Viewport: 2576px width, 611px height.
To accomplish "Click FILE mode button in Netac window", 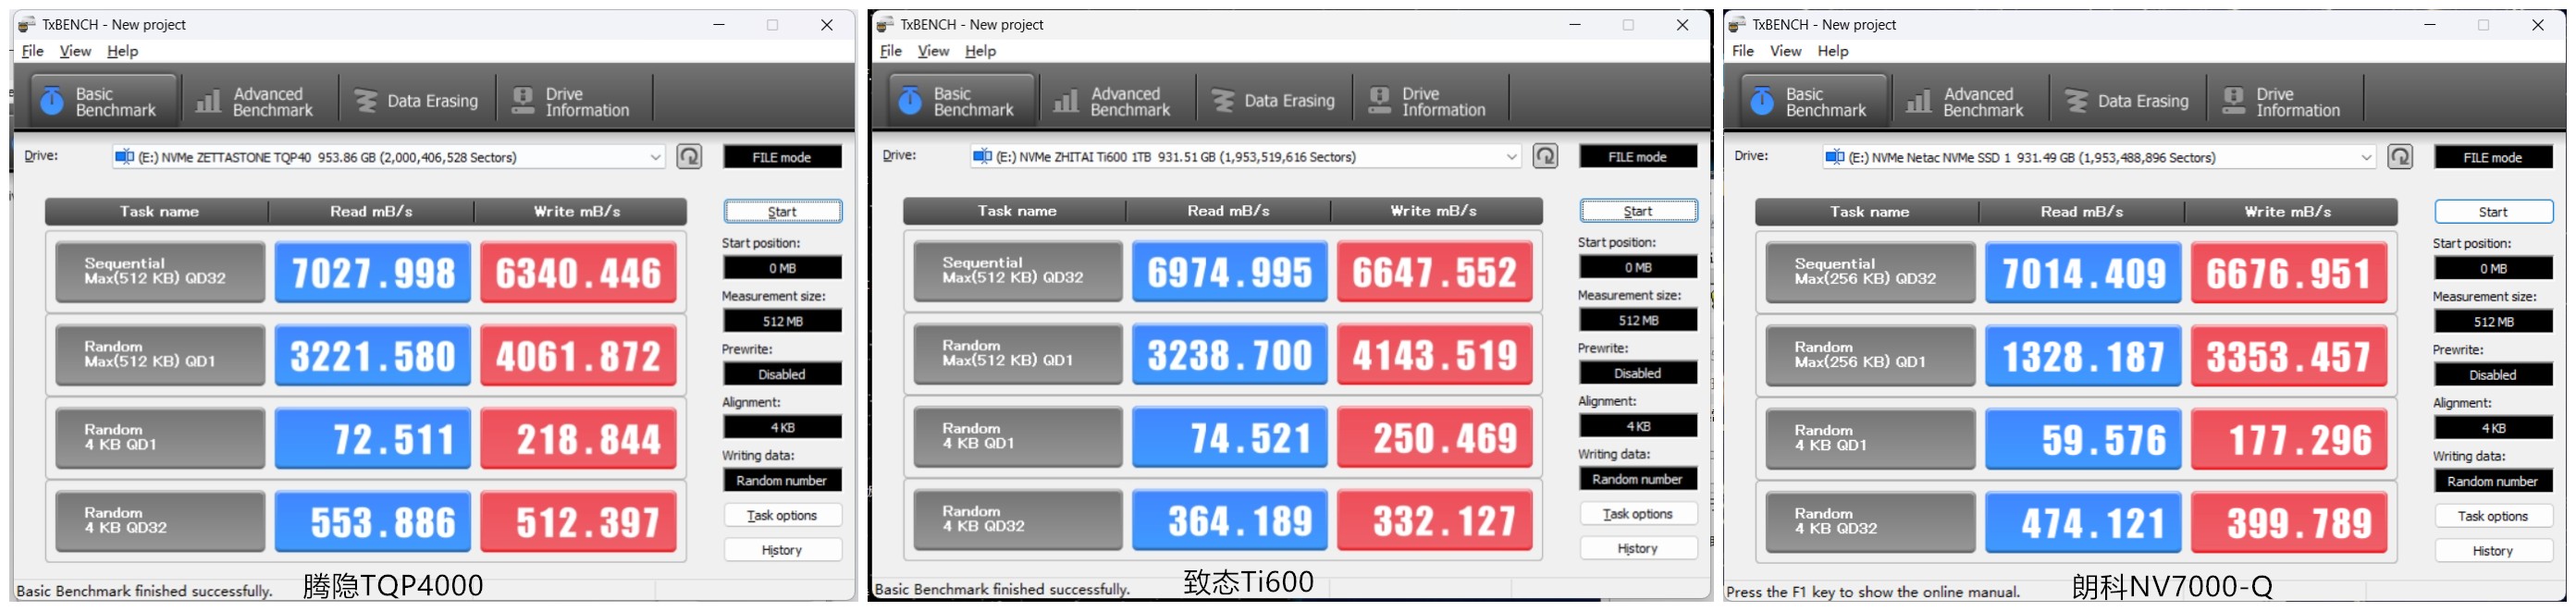I will [2493, 157].
